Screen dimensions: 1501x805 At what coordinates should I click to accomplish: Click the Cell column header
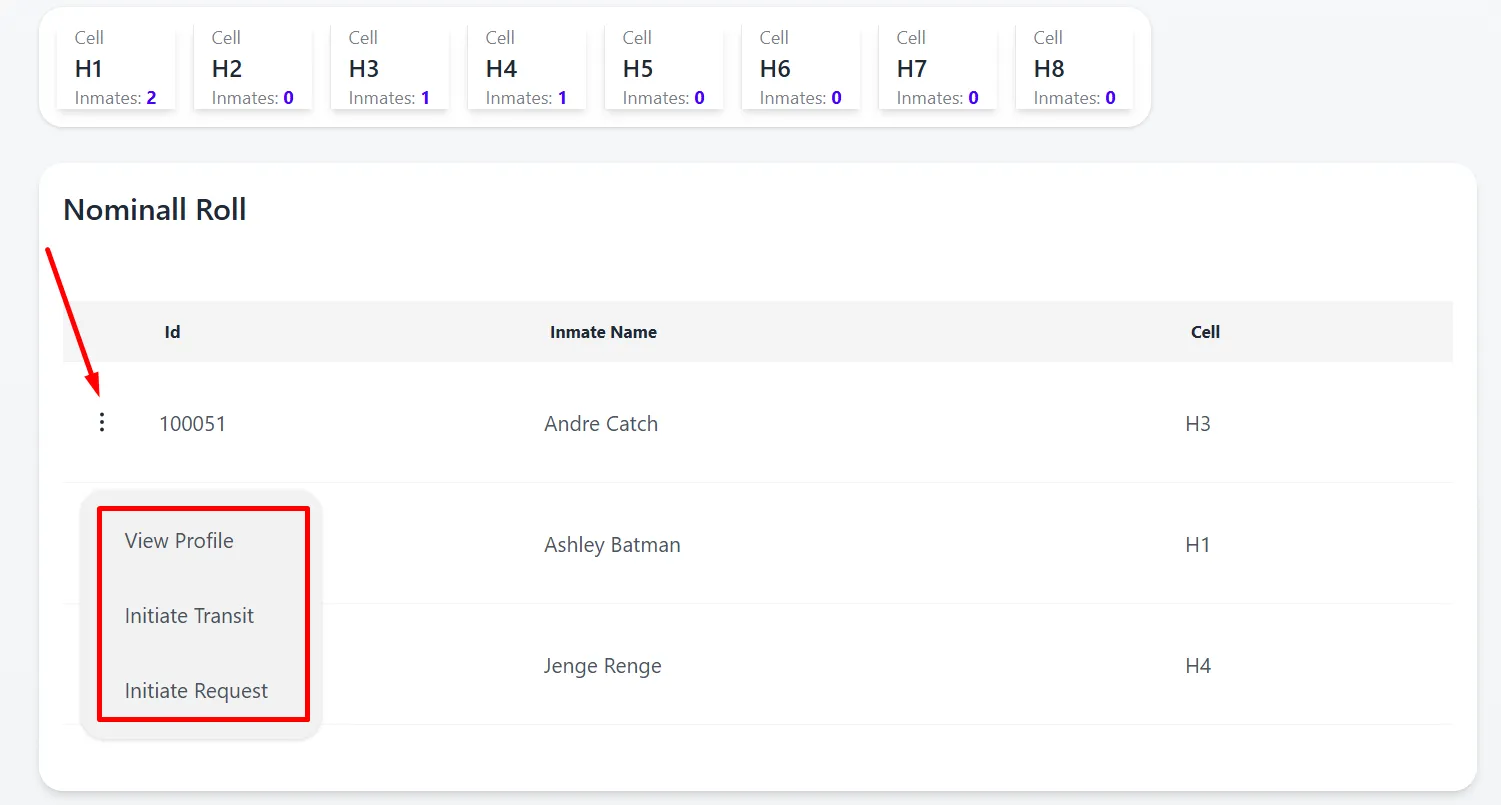click(x=1205, y=332)
